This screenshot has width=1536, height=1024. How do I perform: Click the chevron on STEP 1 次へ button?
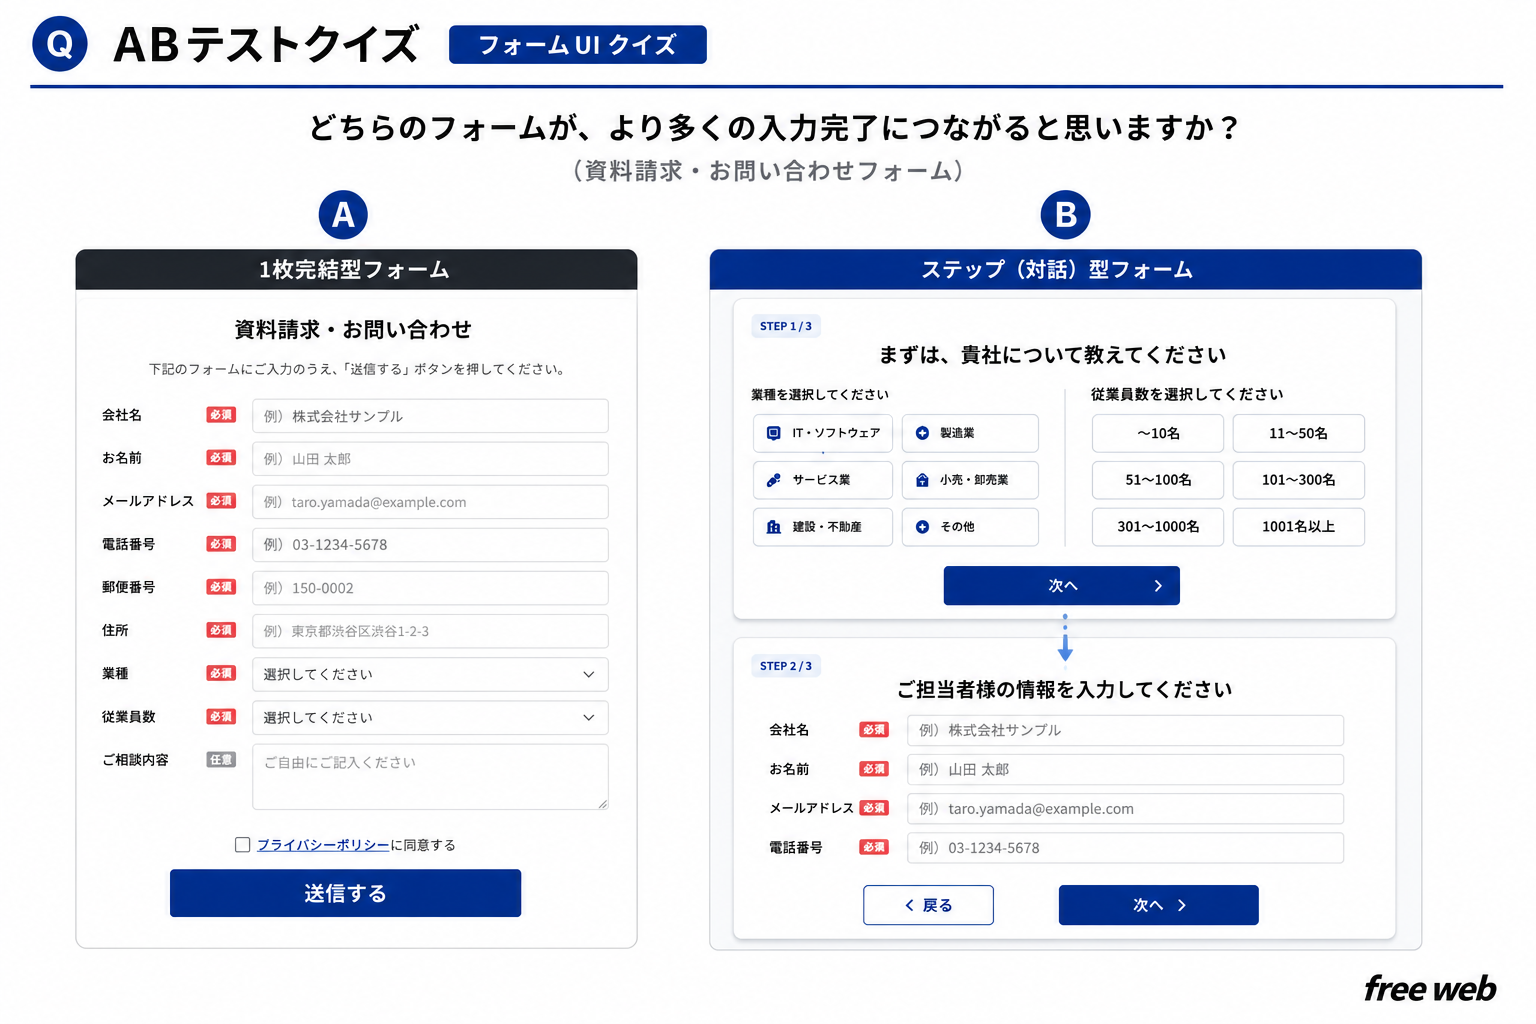point(1158,586)
